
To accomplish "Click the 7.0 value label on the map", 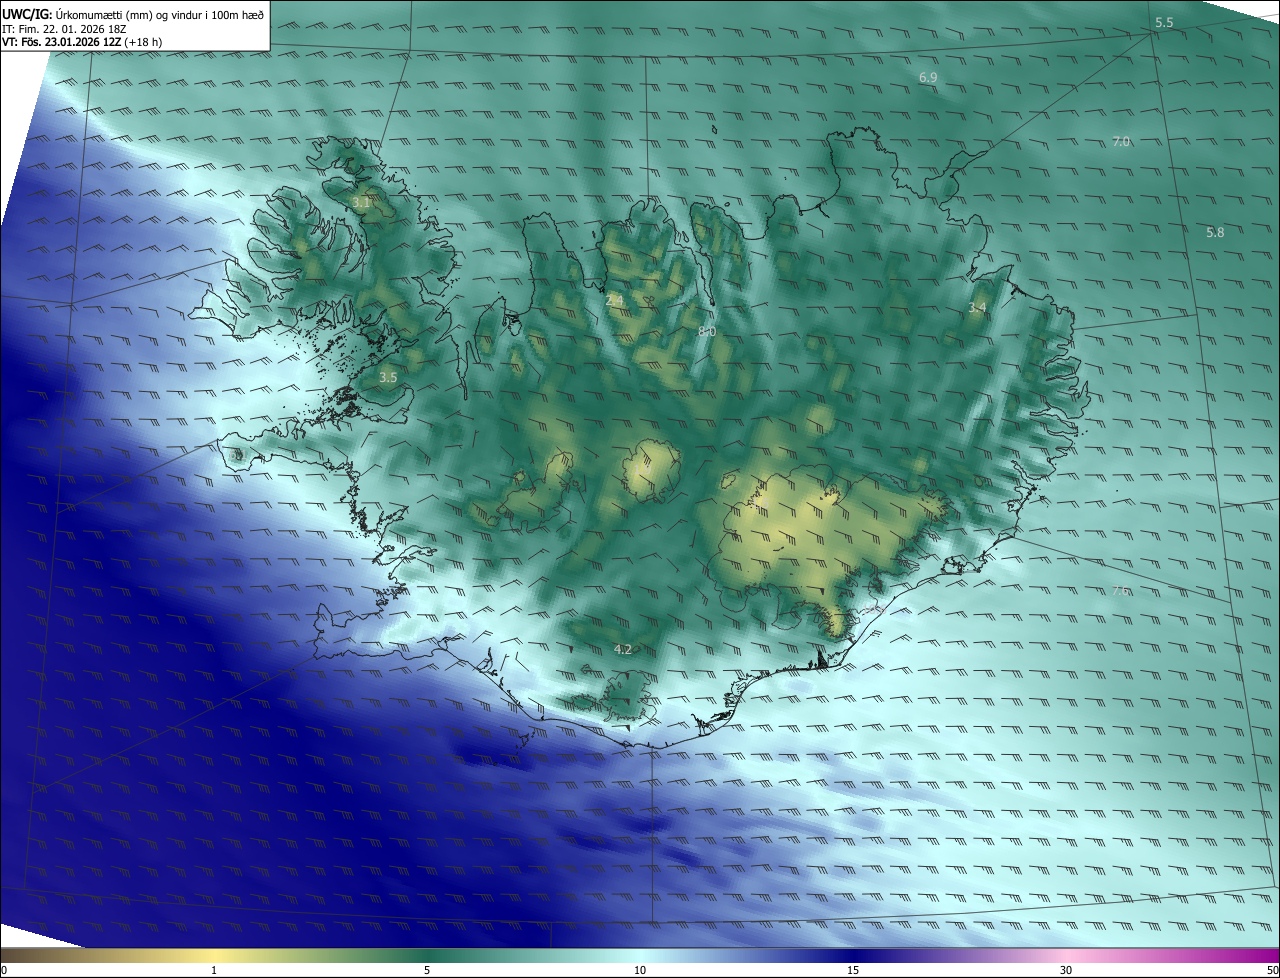I will [1121, 142].
